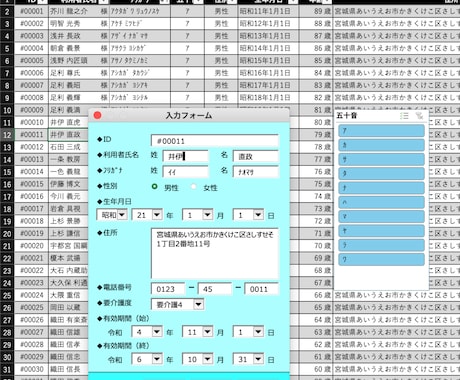Filter by サ in the 五十音 slicer

381,159
